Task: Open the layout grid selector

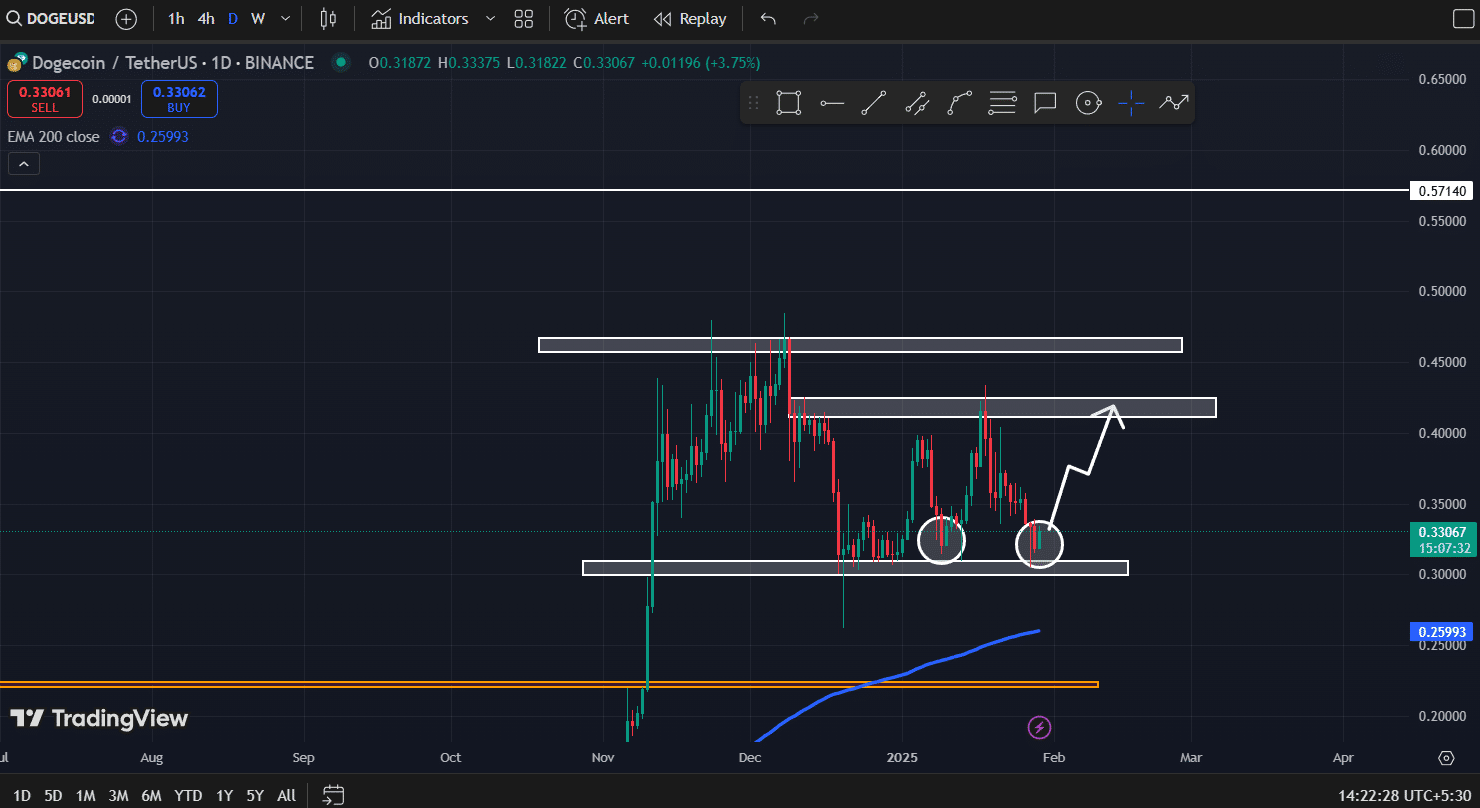Action: [523, 19]
